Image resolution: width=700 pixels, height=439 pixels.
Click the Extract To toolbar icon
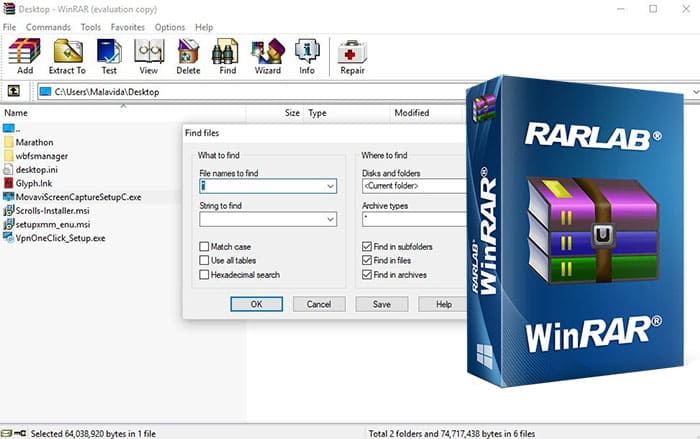[x=68, y=51]
